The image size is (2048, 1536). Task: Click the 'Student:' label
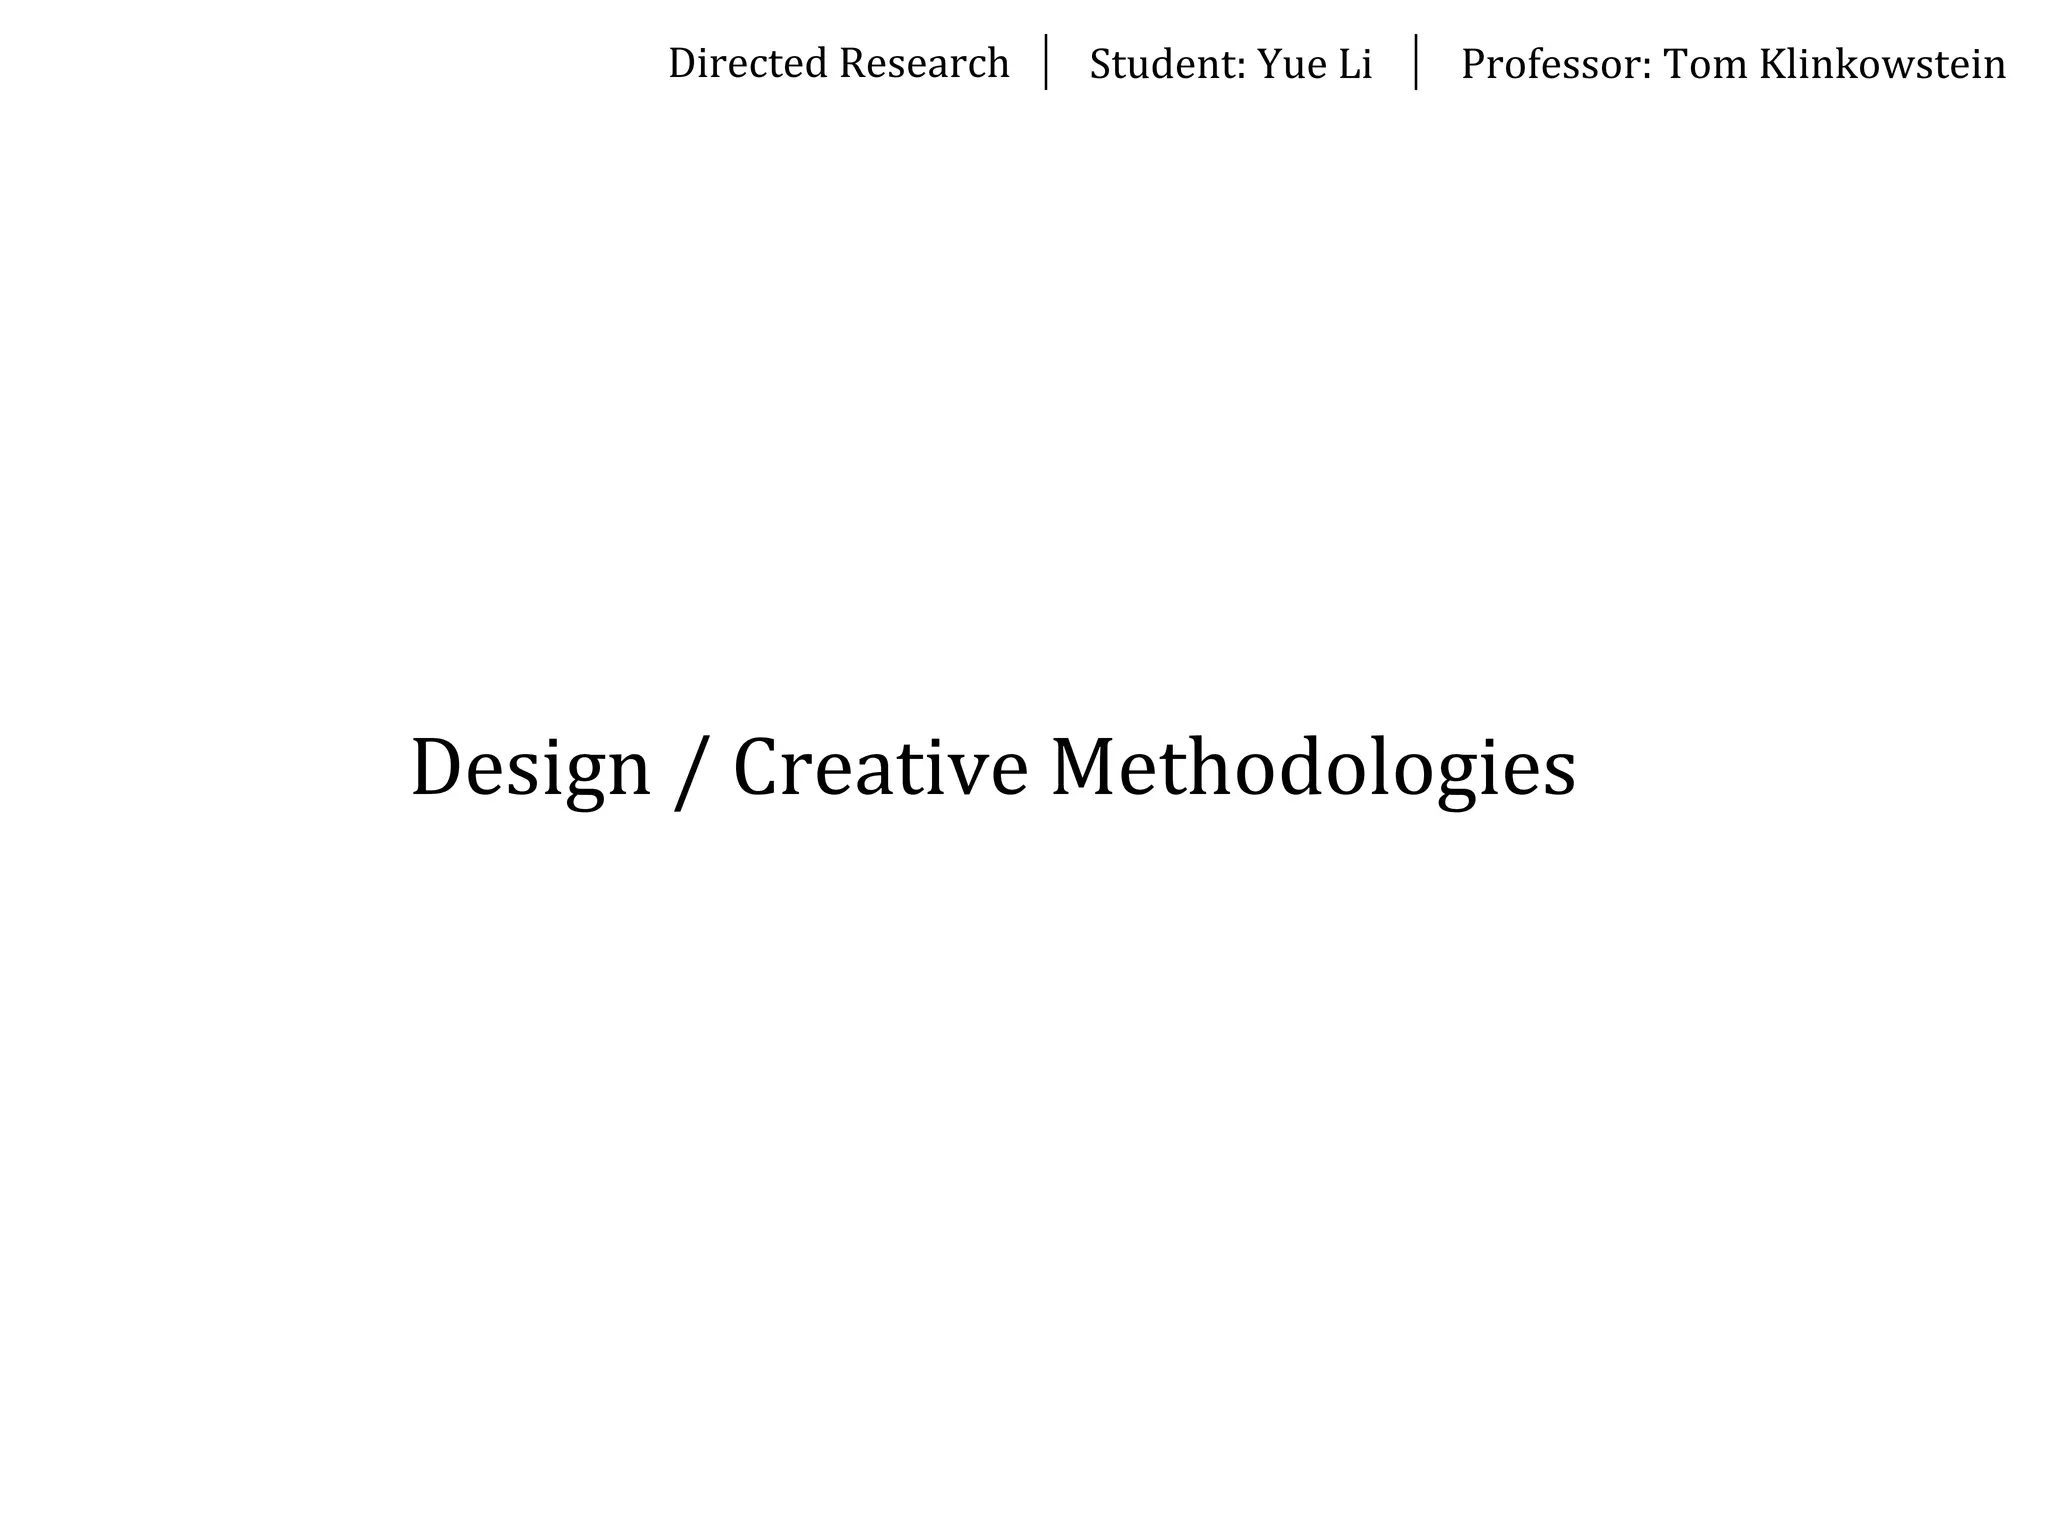[x=1167, y=65]
